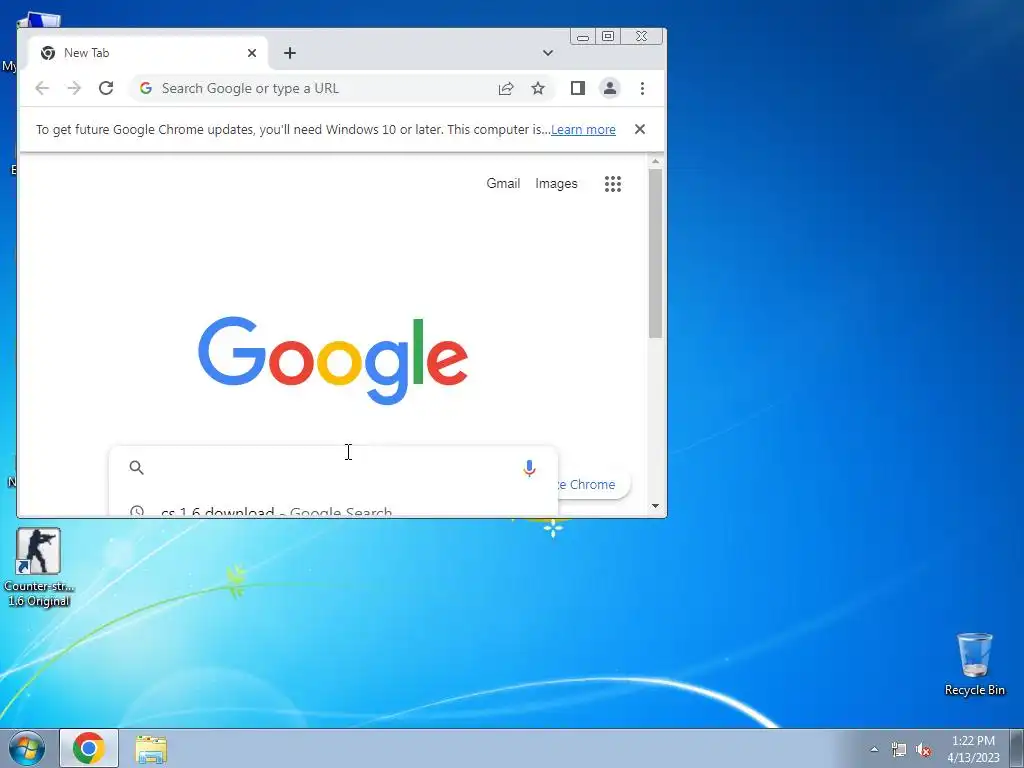The height and width of the screenshot is (768, 1024).
Task: Close the New Tab tab
Action: (252, 53)
